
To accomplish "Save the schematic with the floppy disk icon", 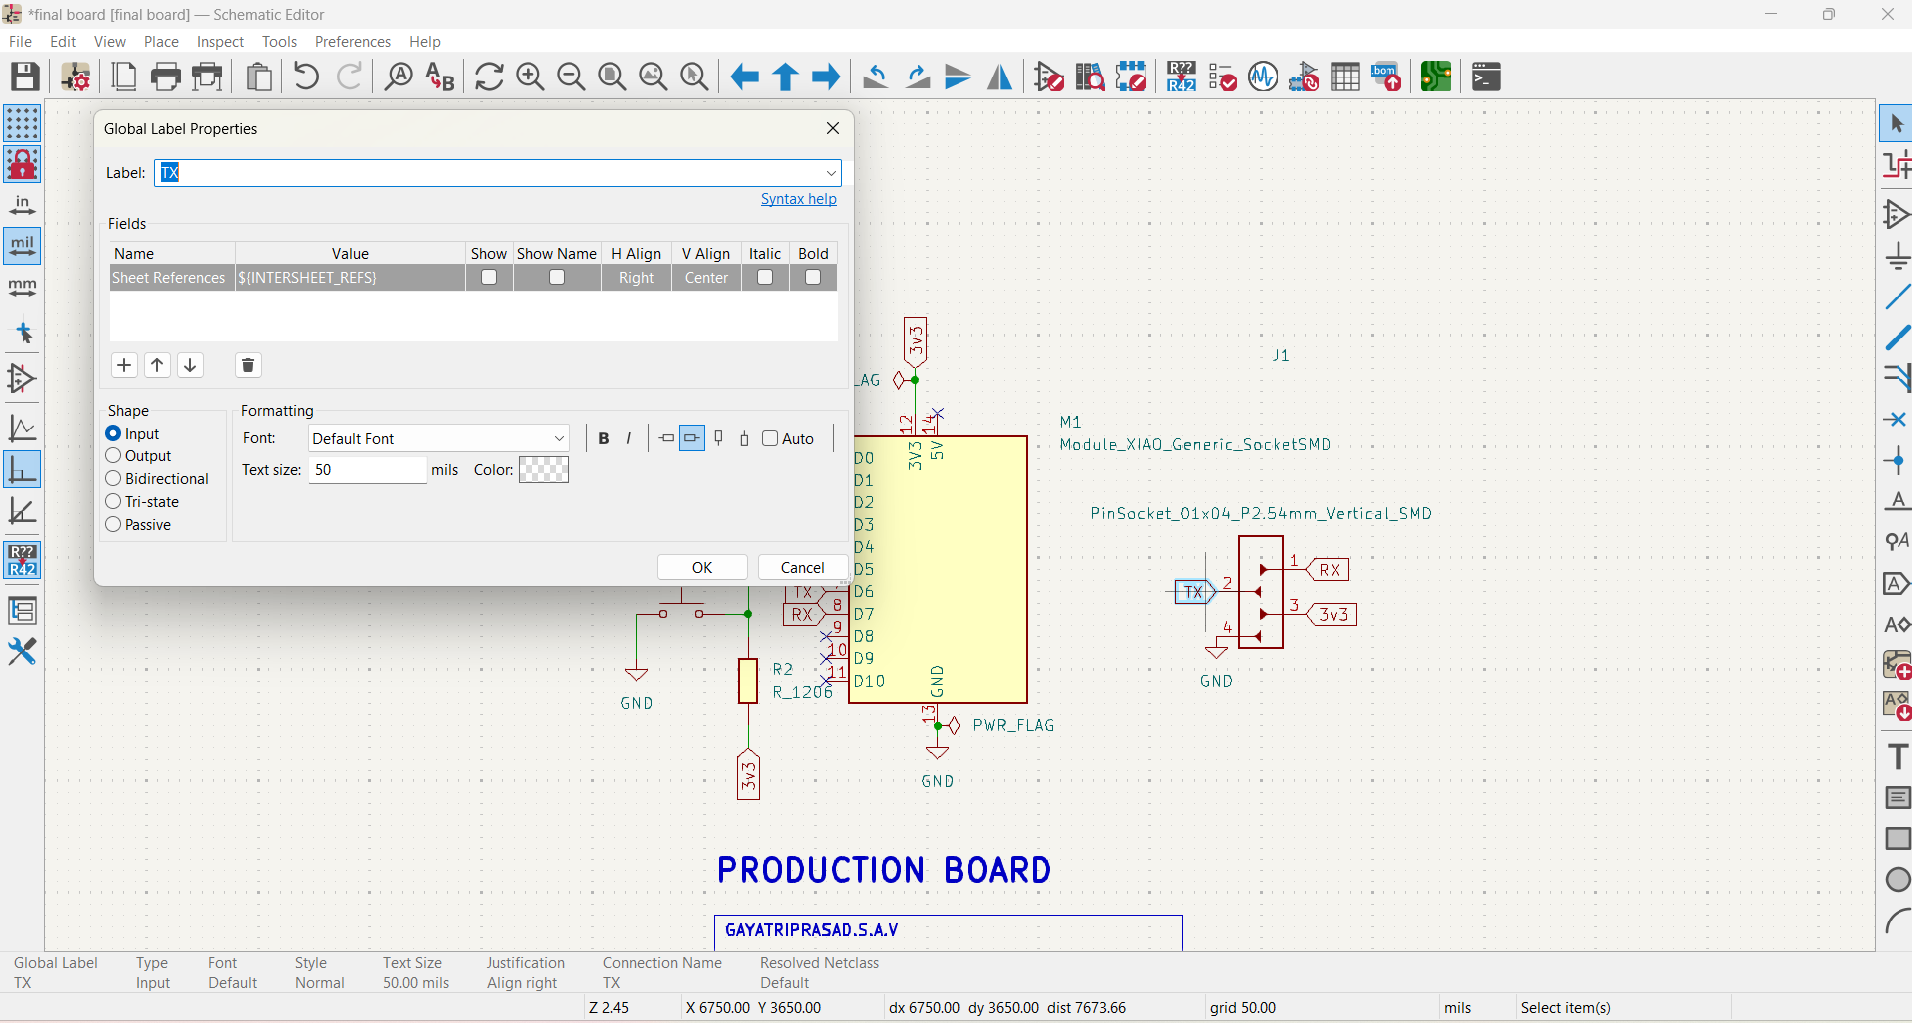I will tap(25, 76).
